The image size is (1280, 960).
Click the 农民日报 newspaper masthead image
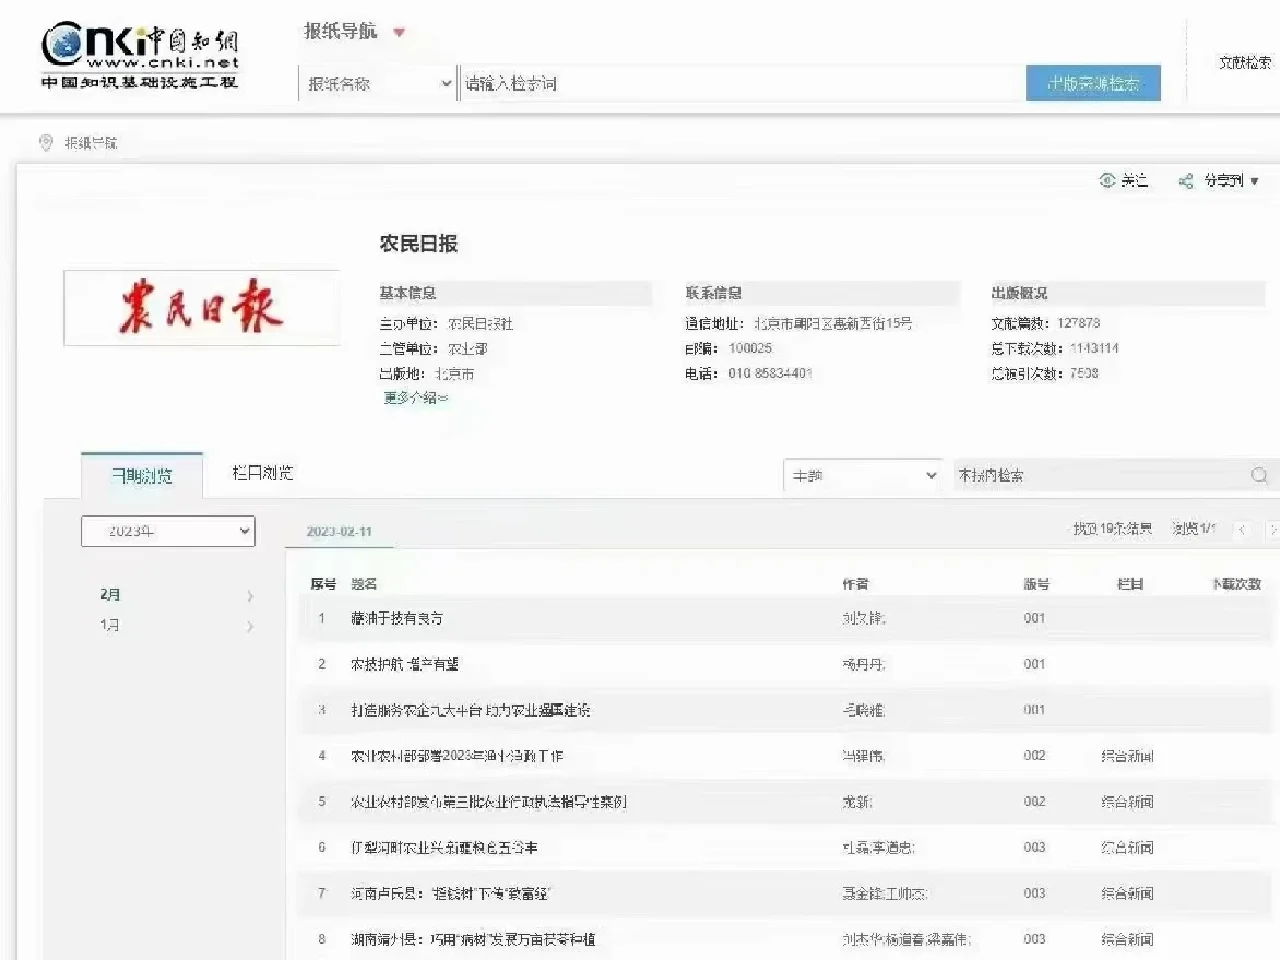[202, 307]
